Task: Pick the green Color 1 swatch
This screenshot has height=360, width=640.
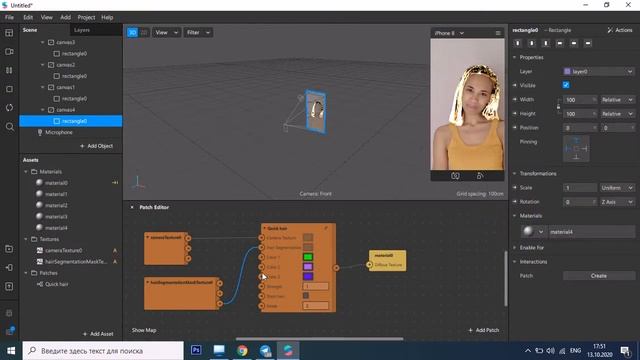Action: tap(308, 257)
